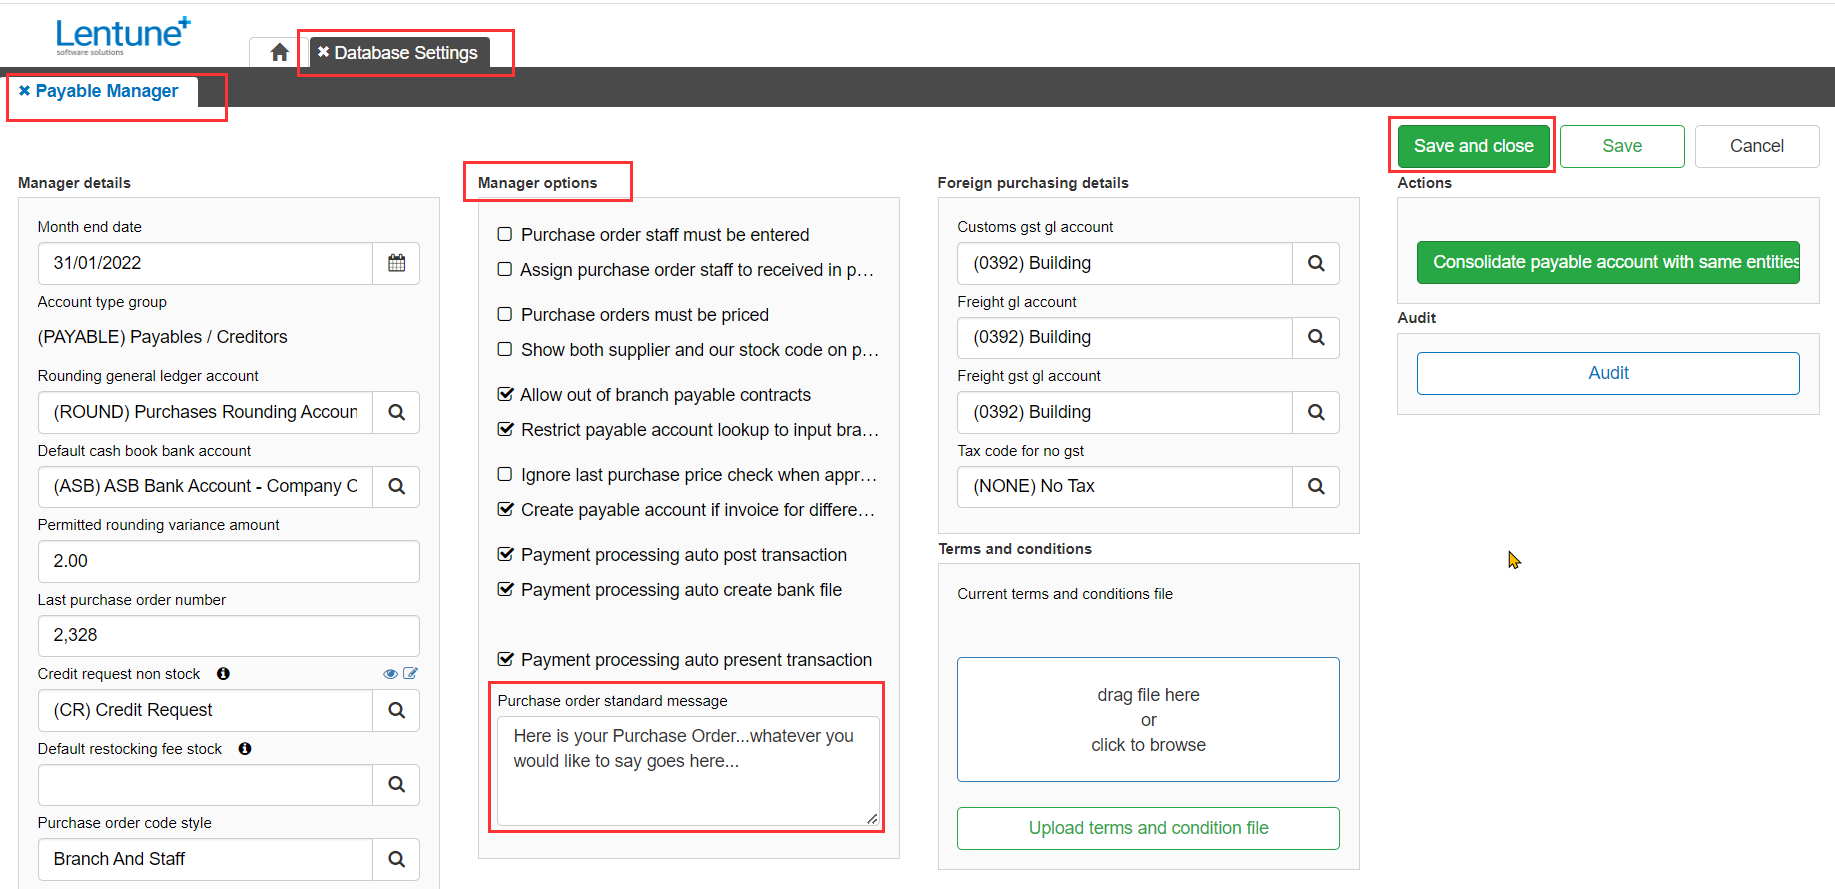Focus Default cash book bank account field
The image size is (1835, 889).
pyautogui.click(x=205, y=486)
